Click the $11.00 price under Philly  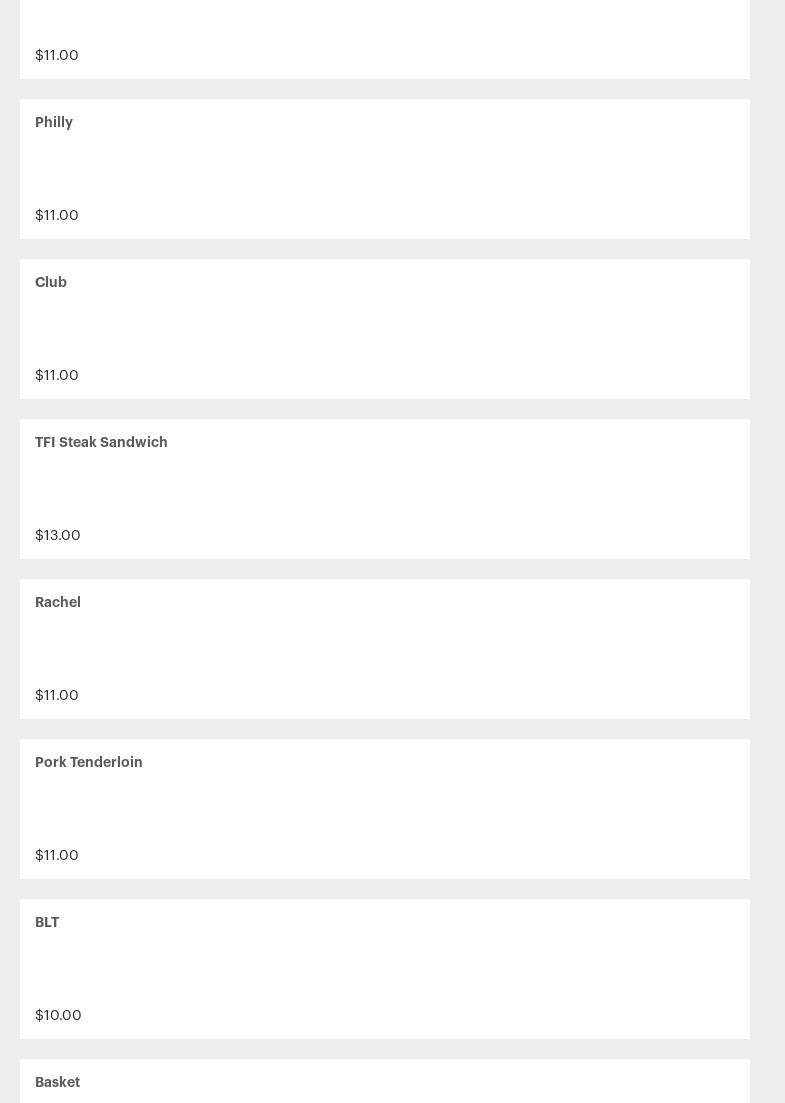click(57, 215)
